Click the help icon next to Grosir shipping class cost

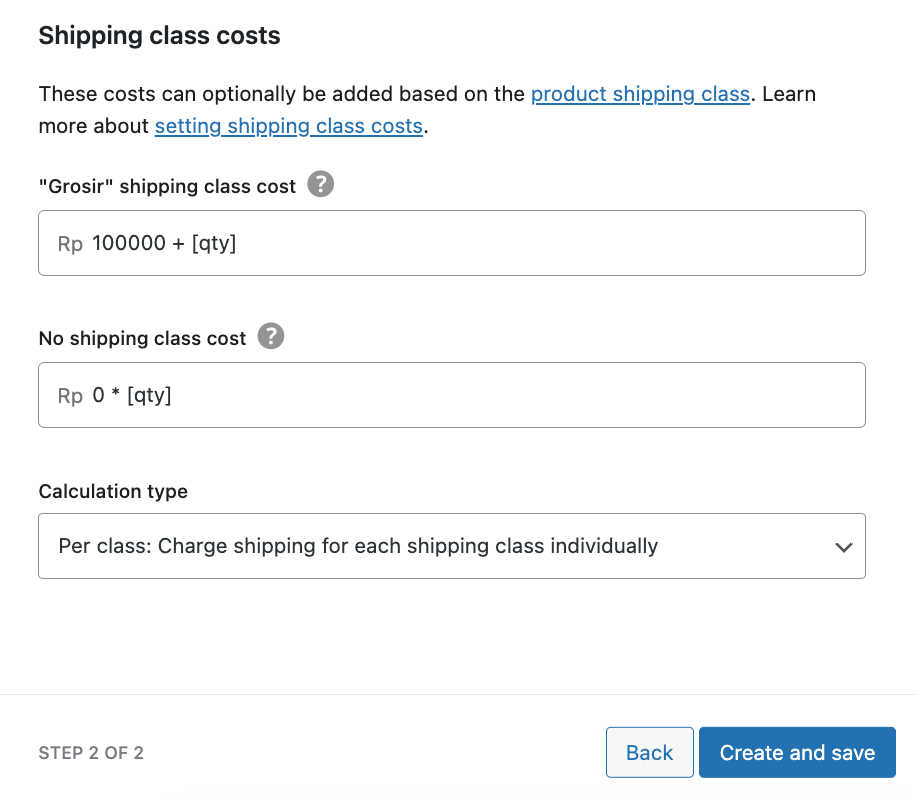pyautogui.click(x=320, y=184)
